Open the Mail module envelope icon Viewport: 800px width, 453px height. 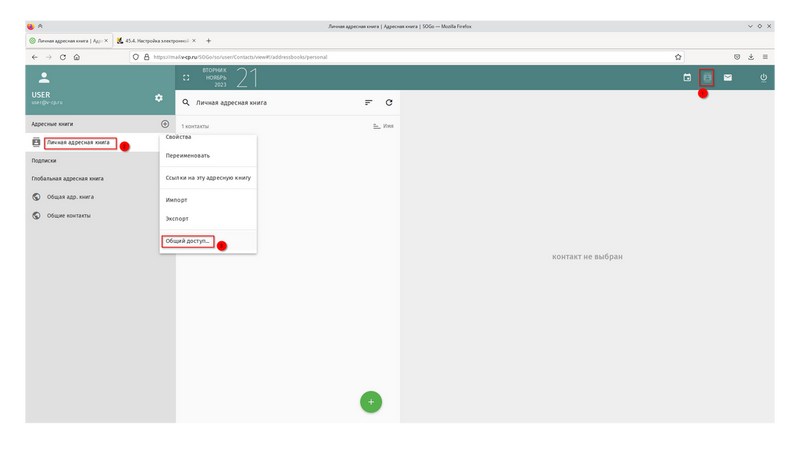(727, 77)
